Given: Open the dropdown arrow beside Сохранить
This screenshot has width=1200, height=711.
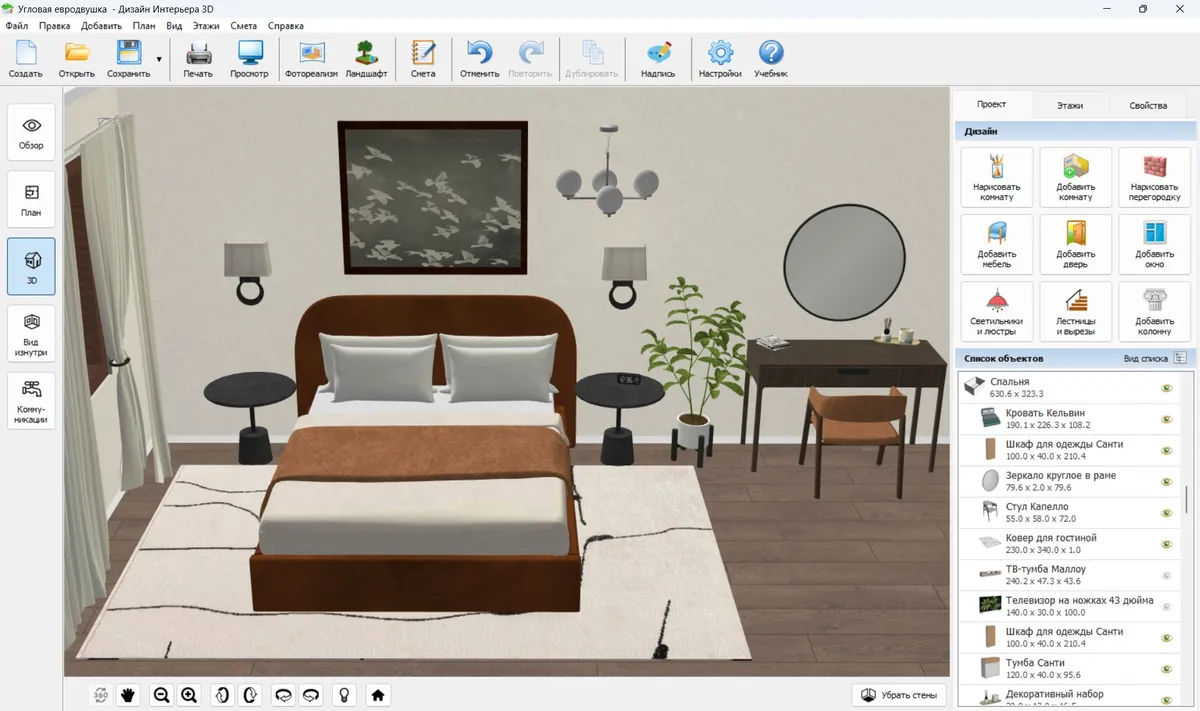Looking at the screenshot, I should click(159, 60).
